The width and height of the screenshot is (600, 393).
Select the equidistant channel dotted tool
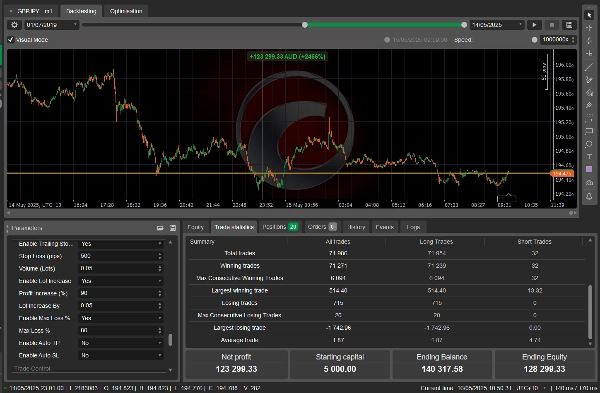(589, 118)
